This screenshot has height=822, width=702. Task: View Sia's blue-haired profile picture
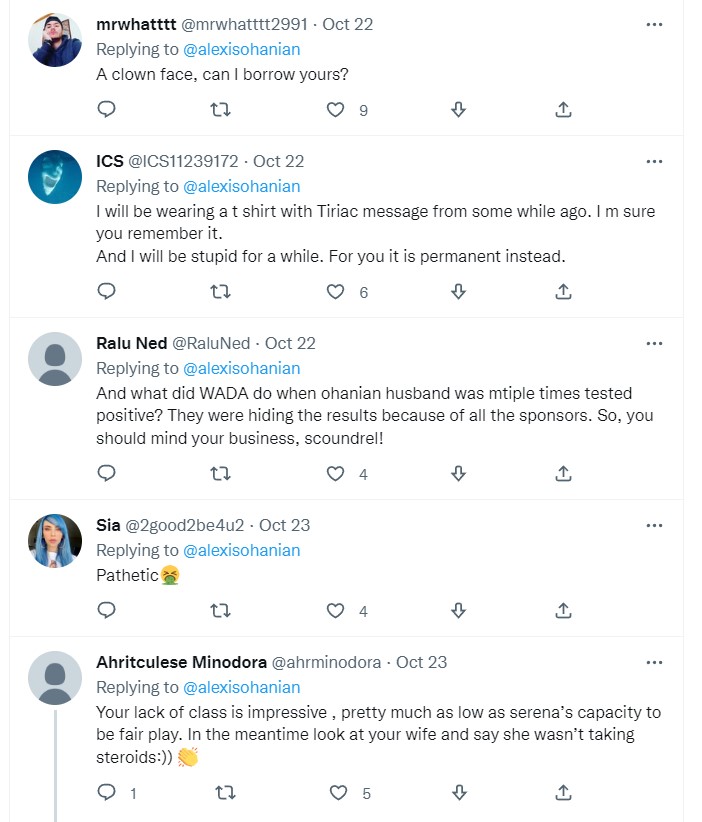pos(55,541)
